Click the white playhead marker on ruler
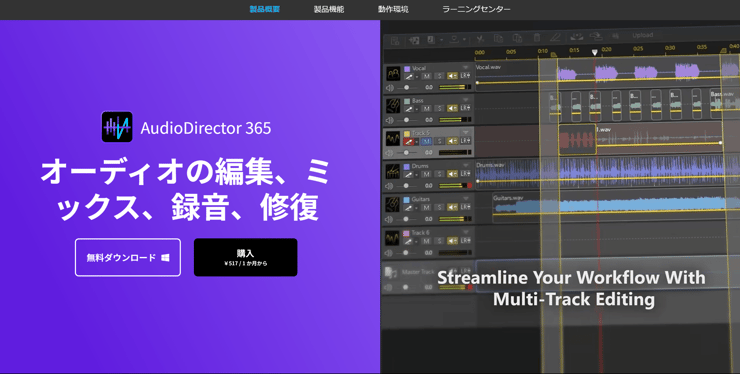Viewport: 740px width, 374px height. (x=595, y=52)
